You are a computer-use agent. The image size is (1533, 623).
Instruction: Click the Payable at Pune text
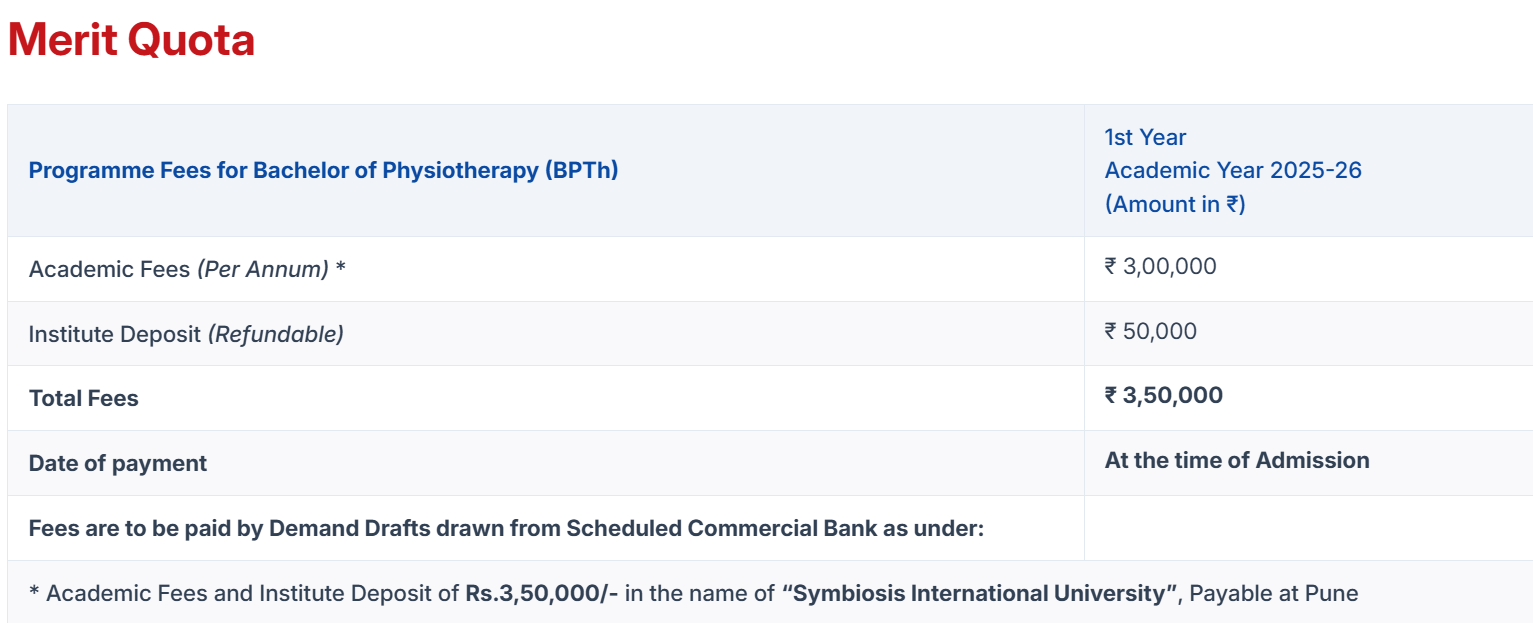[1273, 593]
